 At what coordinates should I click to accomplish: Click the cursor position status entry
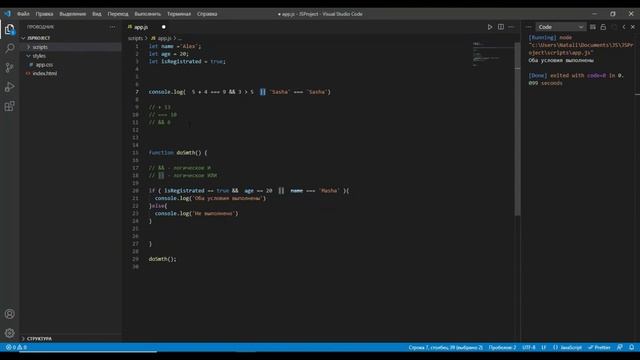445,347
